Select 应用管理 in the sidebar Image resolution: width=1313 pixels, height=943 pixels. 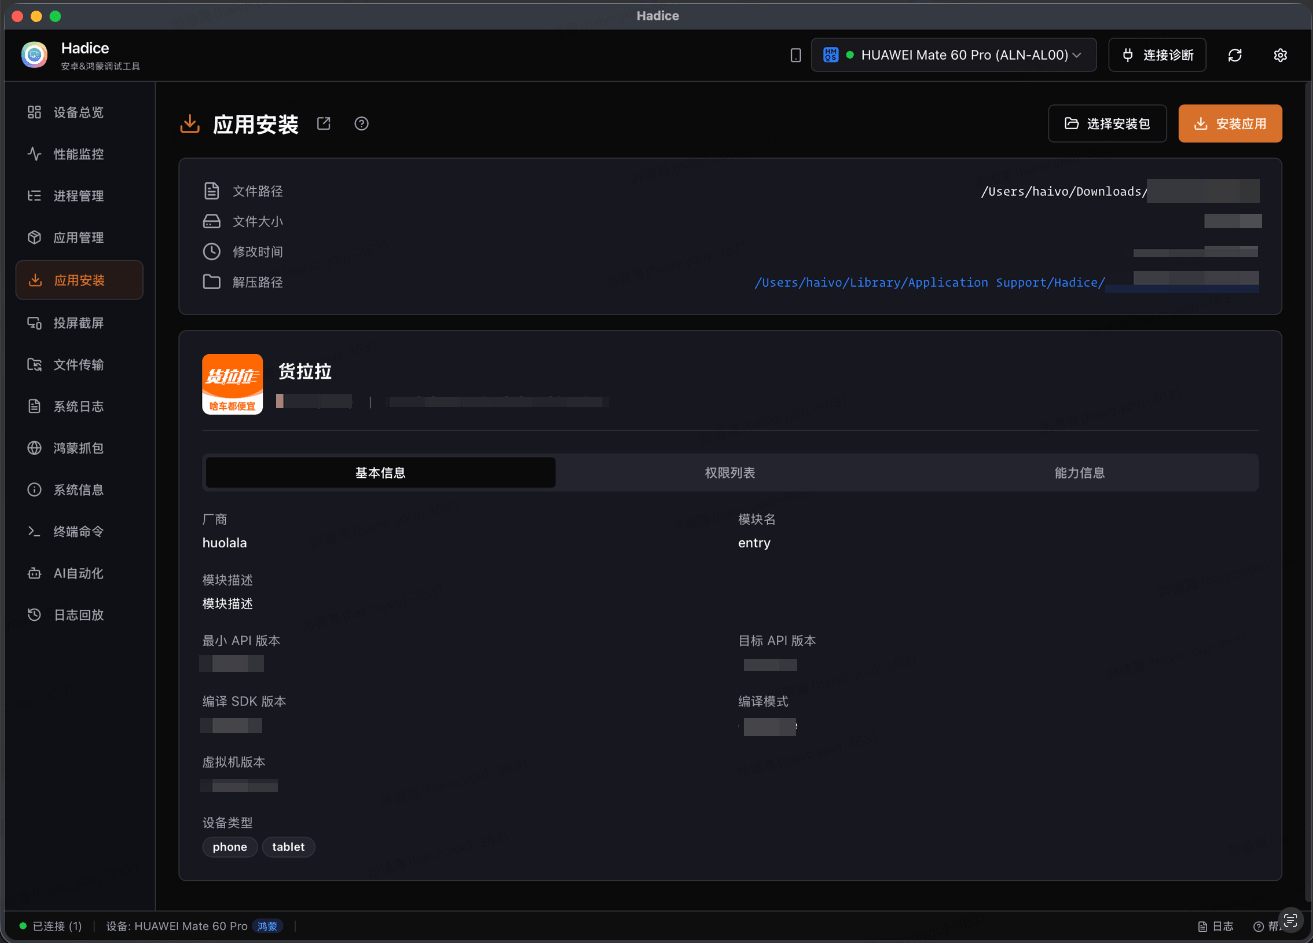point(79,238)
